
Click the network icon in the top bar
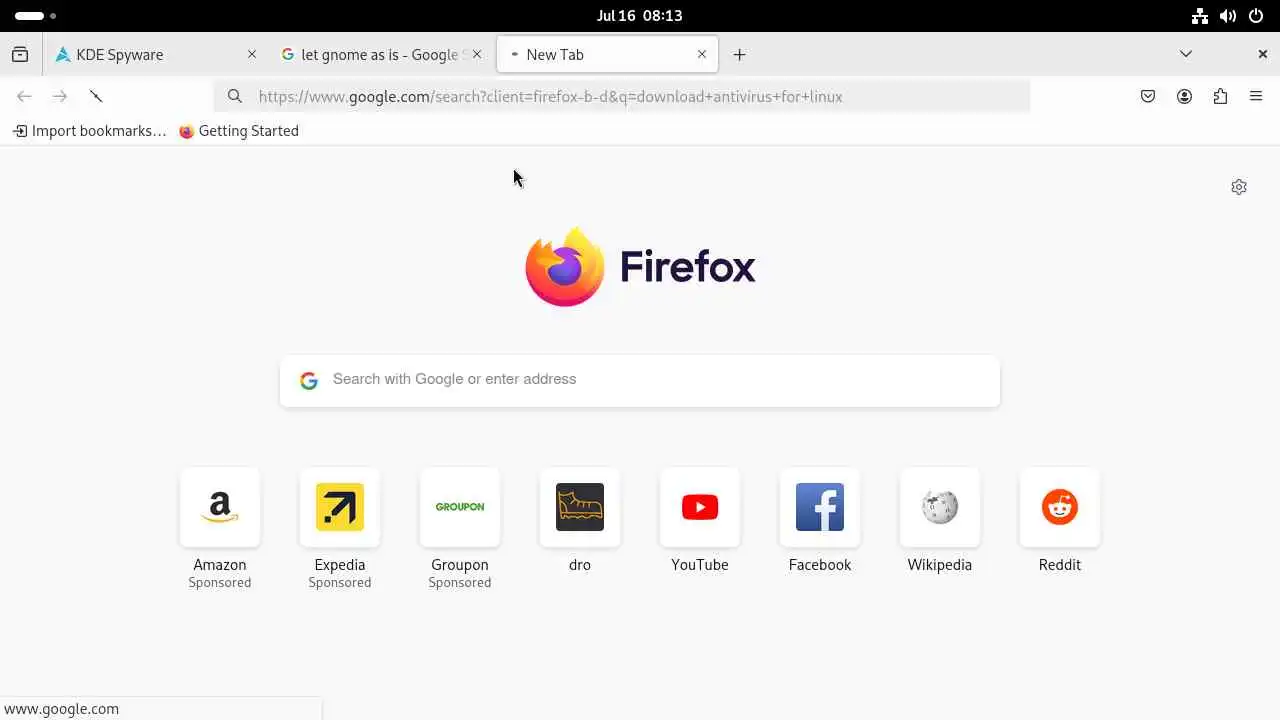tap(1200, 16)
